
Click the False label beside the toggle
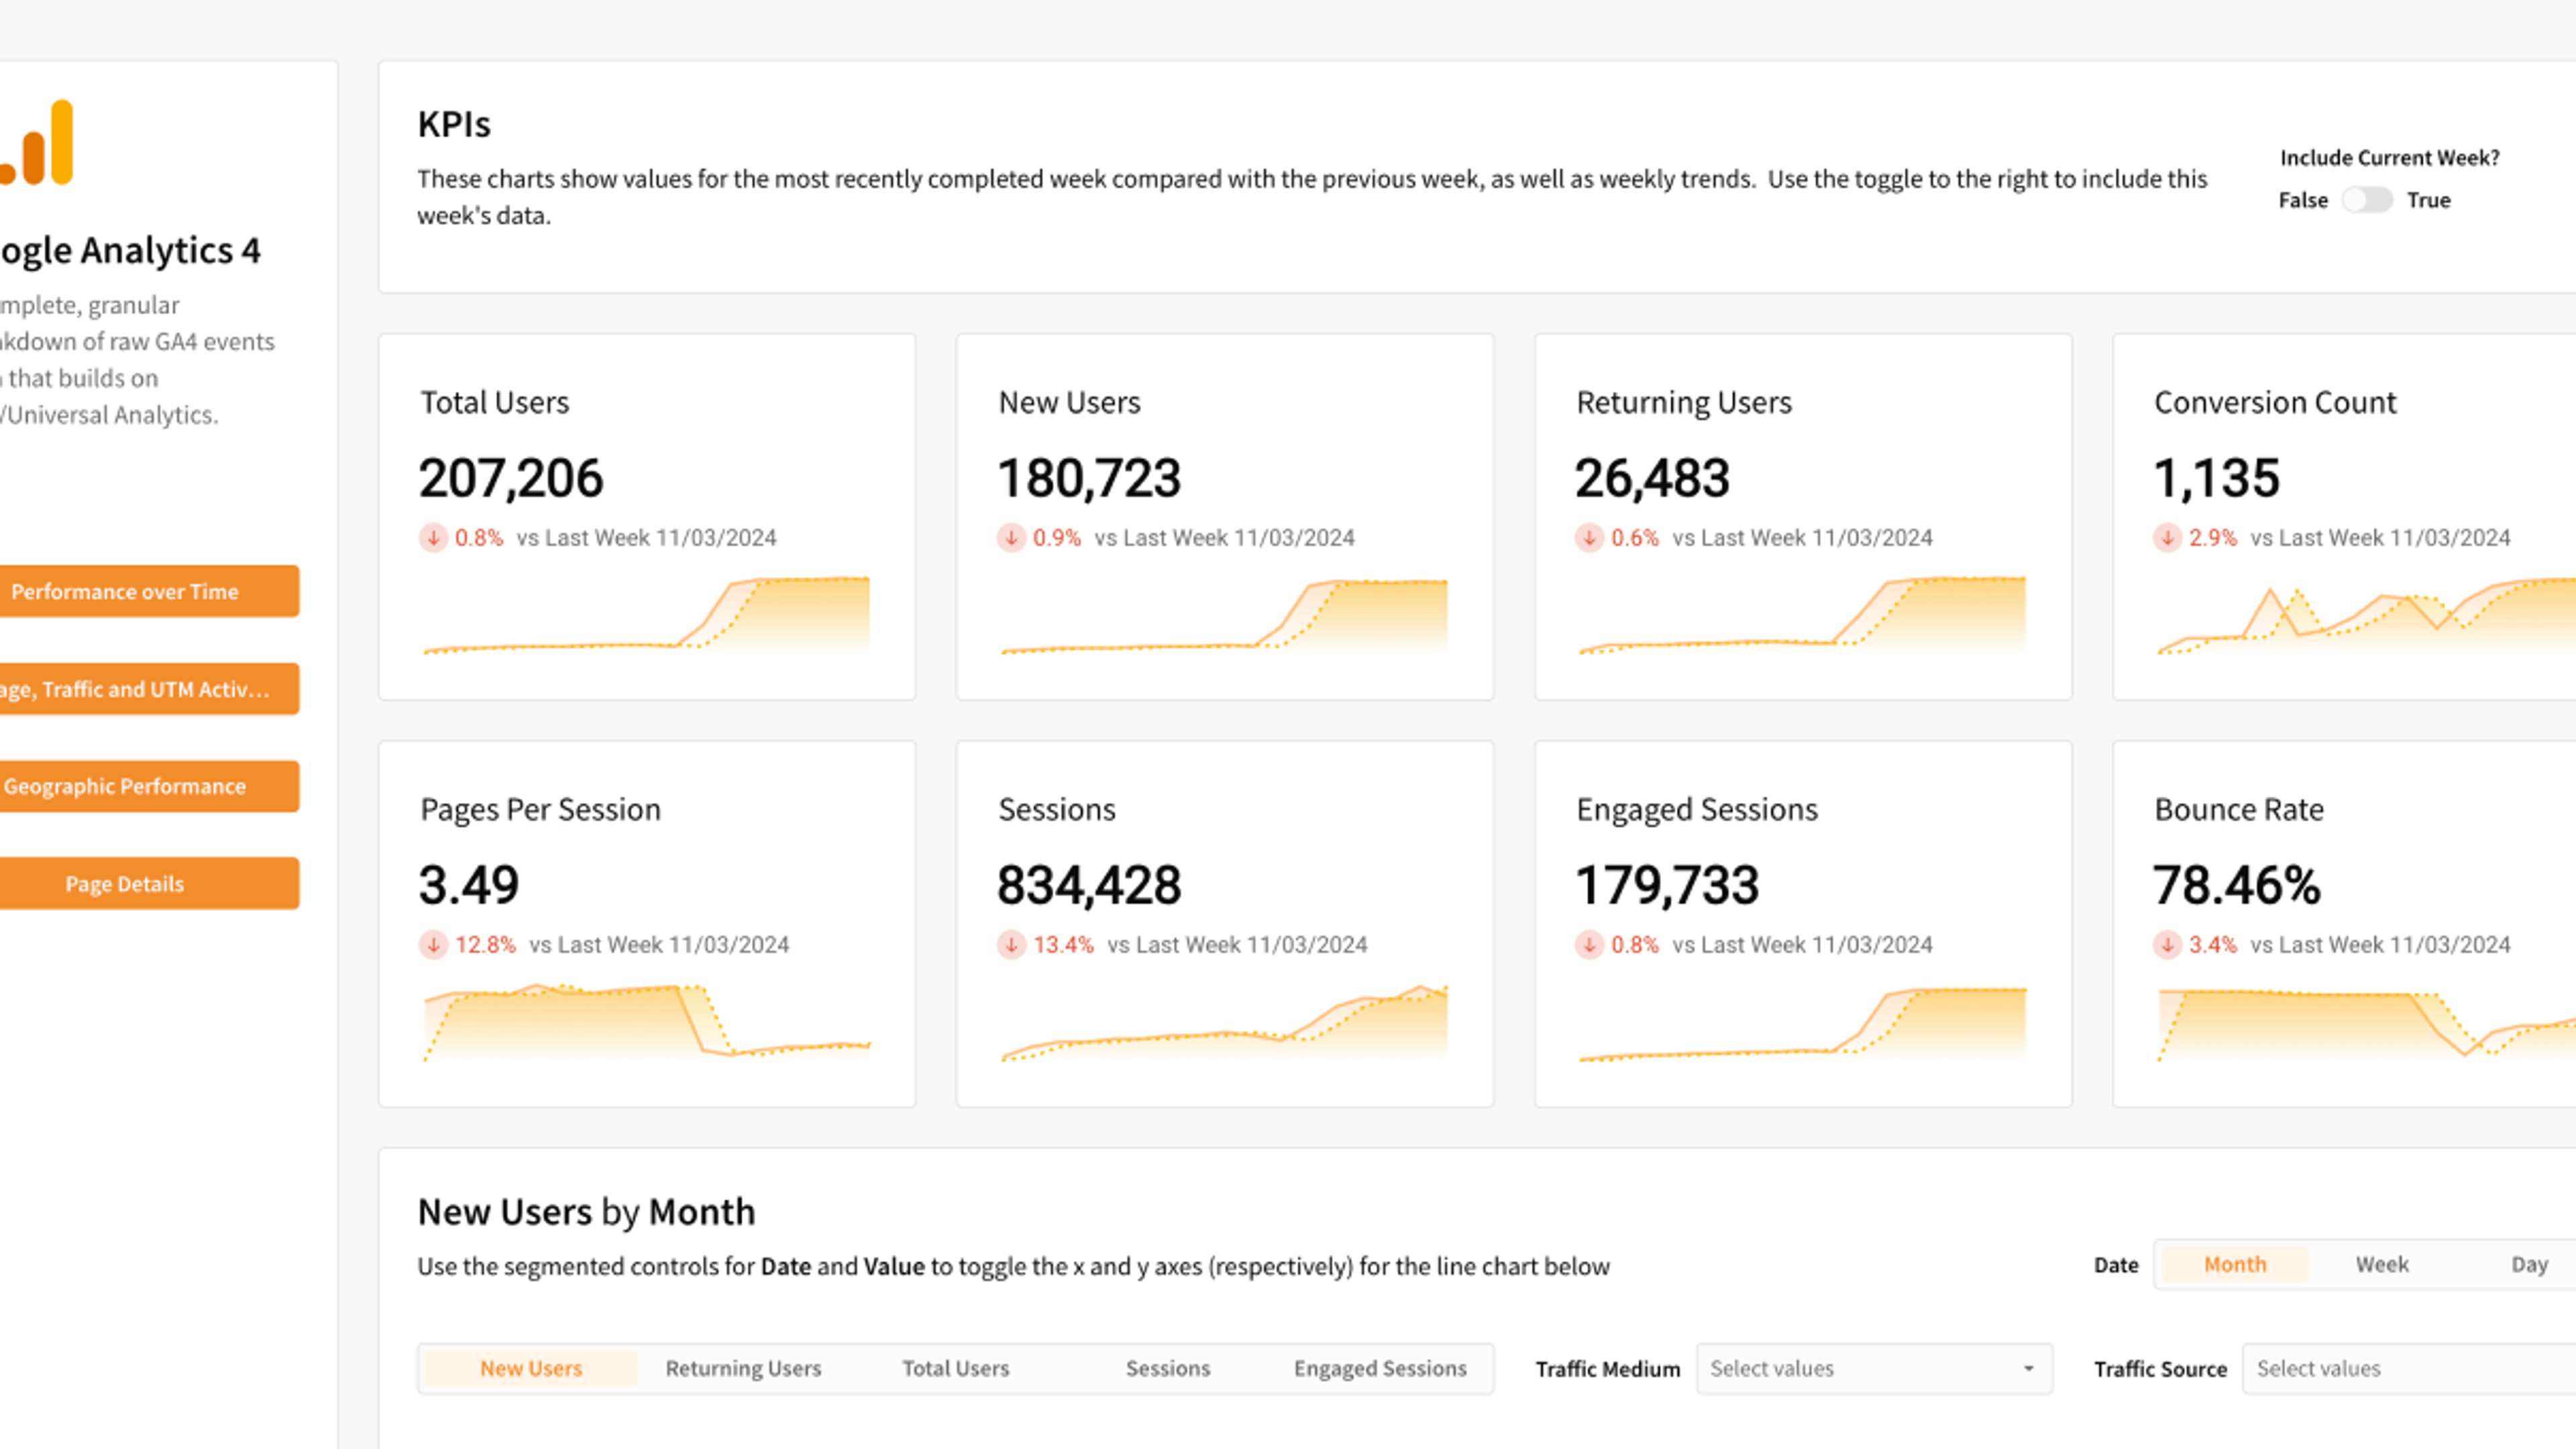coord(2303,200)
